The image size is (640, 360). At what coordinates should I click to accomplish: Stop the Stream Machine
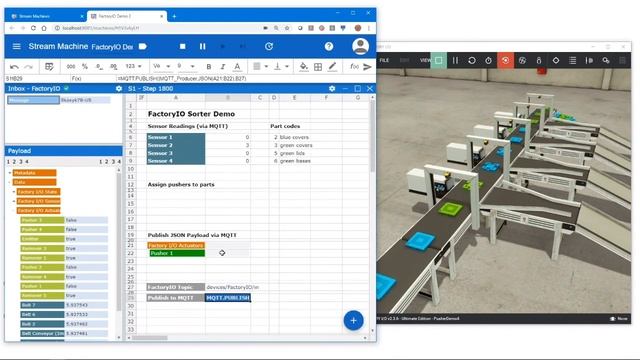[x=182, y=47]
